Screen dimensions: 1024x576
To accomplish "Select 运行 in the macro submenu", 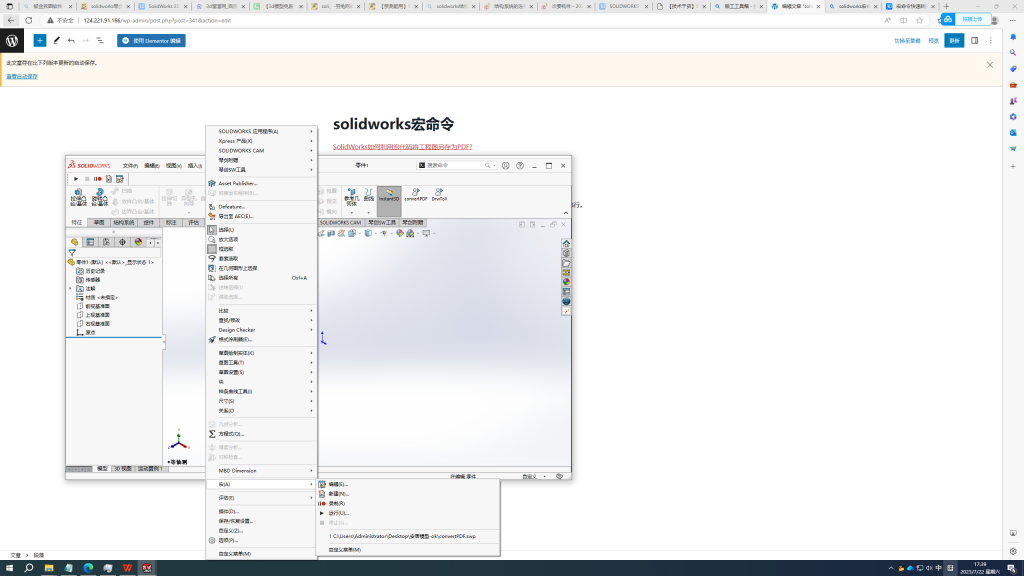I will tap(338, 513).
